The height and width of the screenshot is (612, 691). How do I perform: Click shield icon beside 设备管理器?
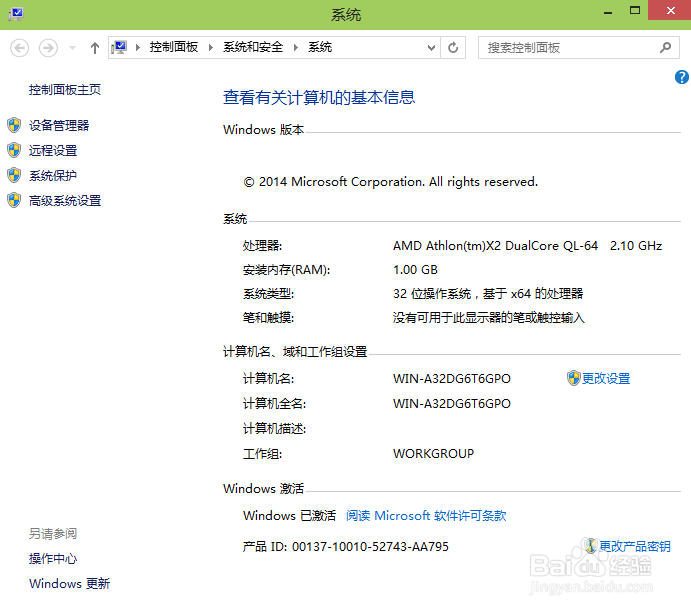click(14, 125)
